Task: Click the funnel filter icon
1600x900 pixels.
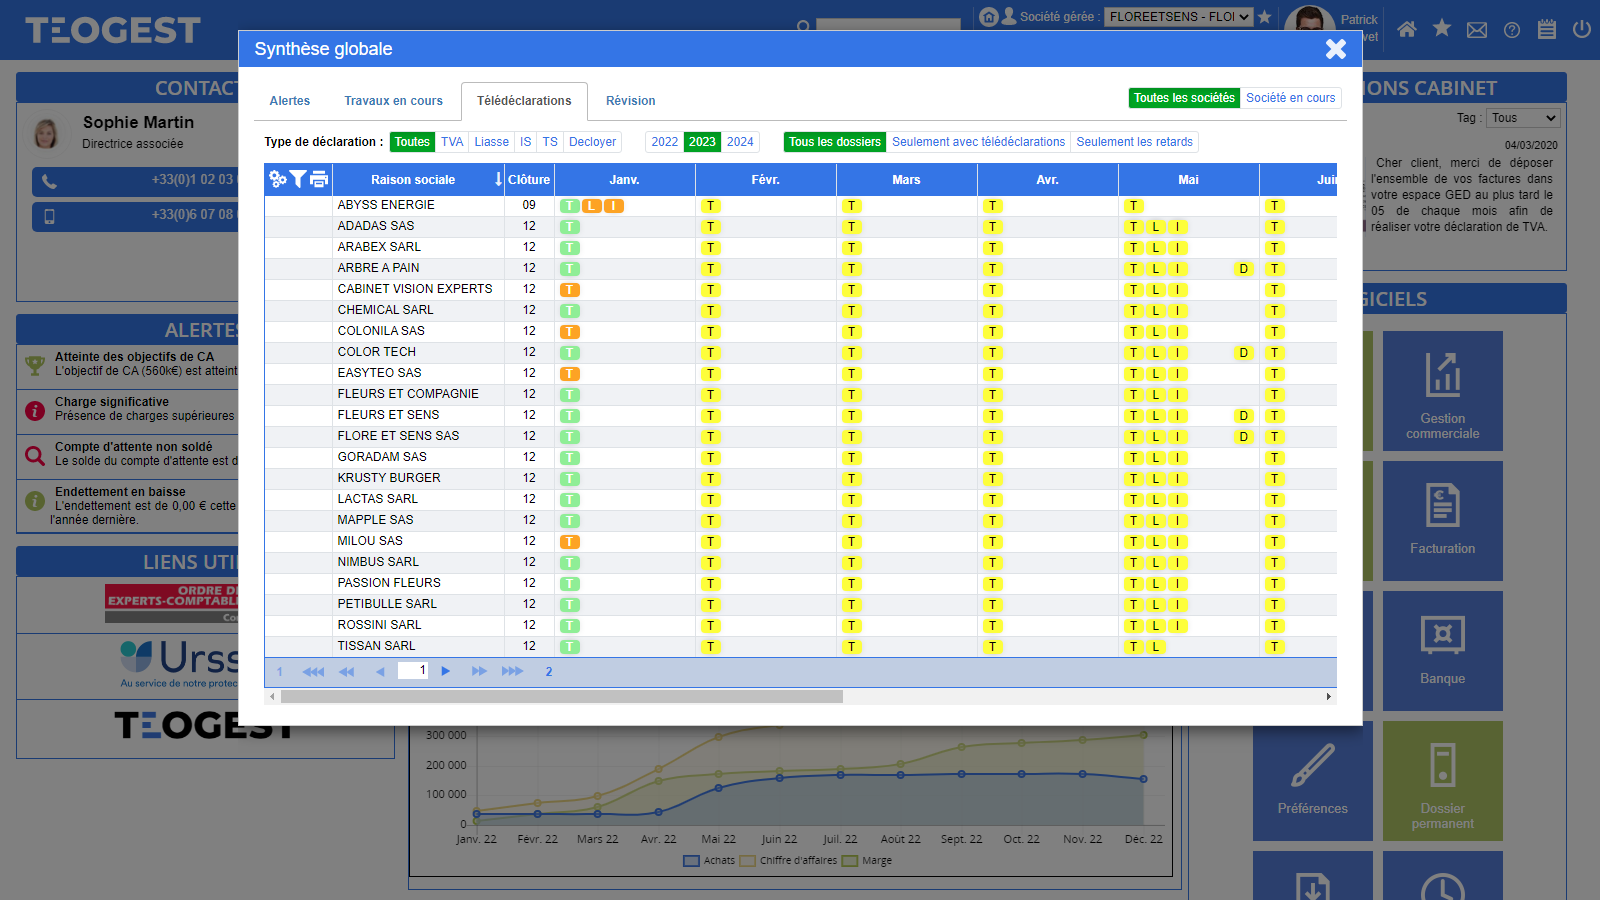Action: 298,179
